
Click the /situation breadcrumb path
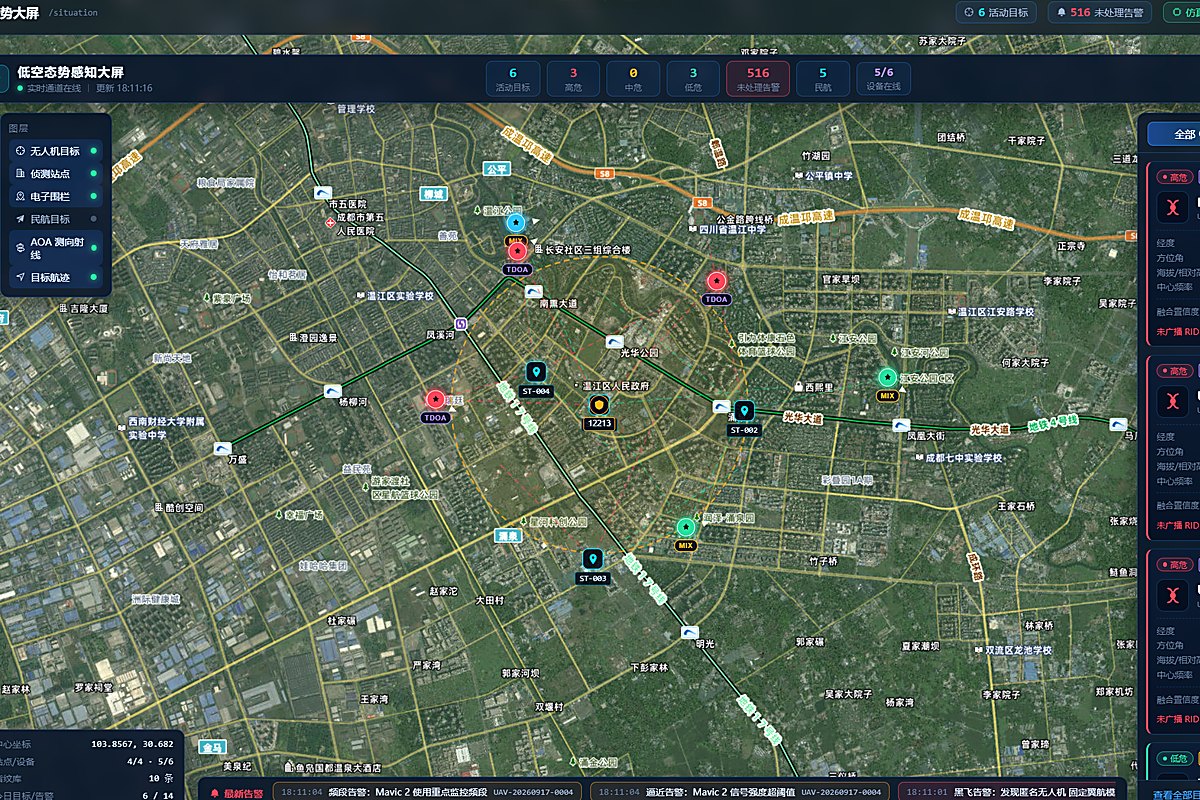tap(73, 12)
